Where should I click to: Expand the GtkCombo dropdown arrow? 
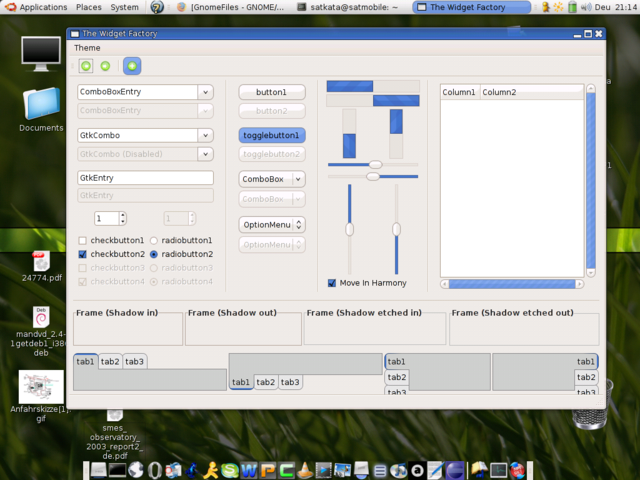(205, 135)
